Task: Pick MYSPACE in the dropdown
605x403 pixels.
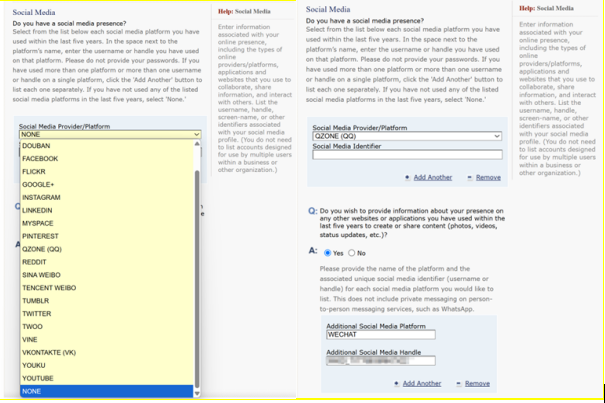Action: [107, 224]
